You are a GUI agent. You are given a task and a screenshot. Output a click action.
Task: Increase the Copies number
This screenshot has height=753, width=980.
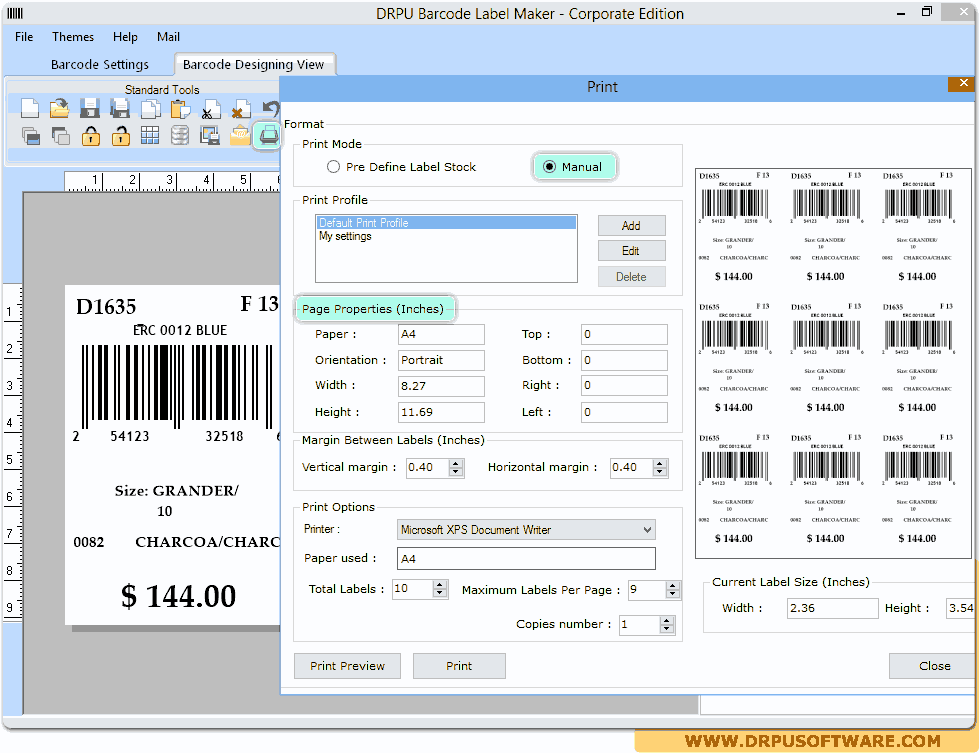pos(666,620)
